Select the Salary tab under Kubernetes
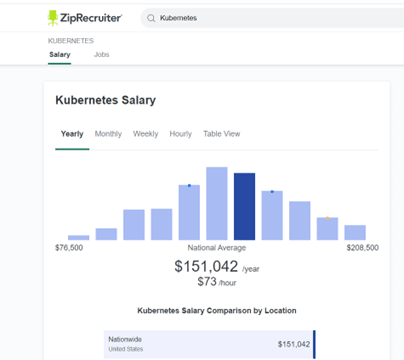 (60, 54)
